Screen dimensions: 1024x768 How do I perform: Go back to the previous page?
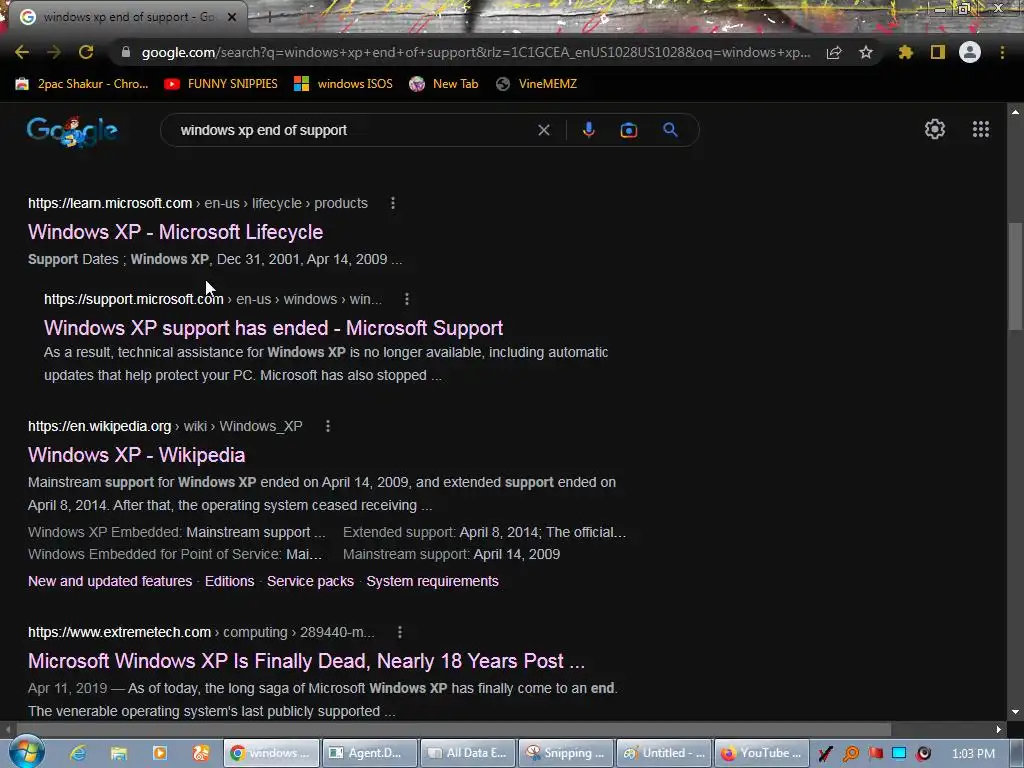[x=22, y=52]
